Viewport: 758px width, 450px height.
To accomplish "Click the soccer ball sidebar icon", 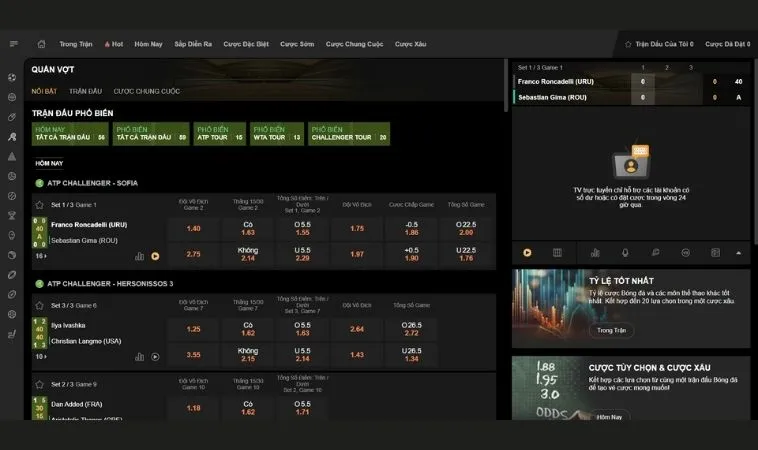I will click(11, 77).
